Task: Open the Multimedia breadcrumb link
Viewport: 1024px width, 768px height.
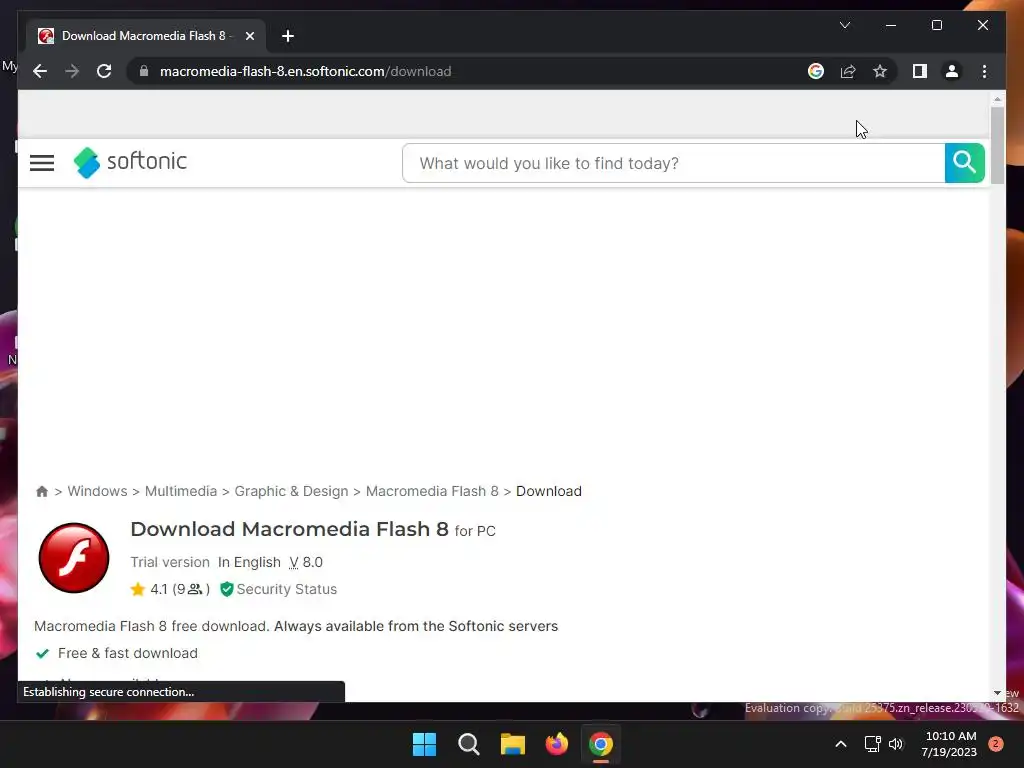Action: pyautogui.click(x=181, y=491)
